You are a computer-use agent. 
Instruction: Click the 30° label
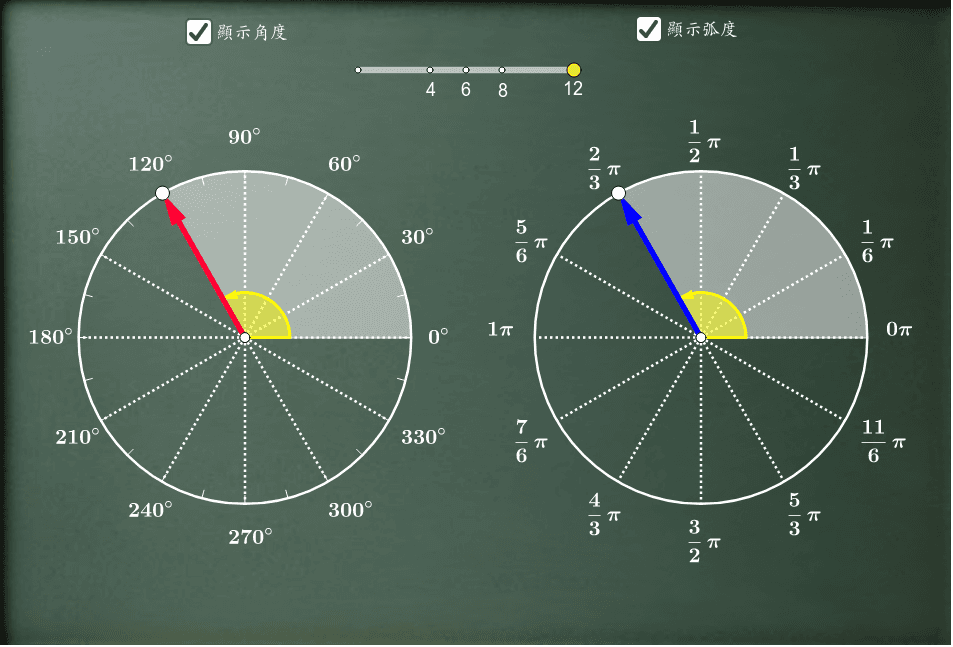pos(417,236)
